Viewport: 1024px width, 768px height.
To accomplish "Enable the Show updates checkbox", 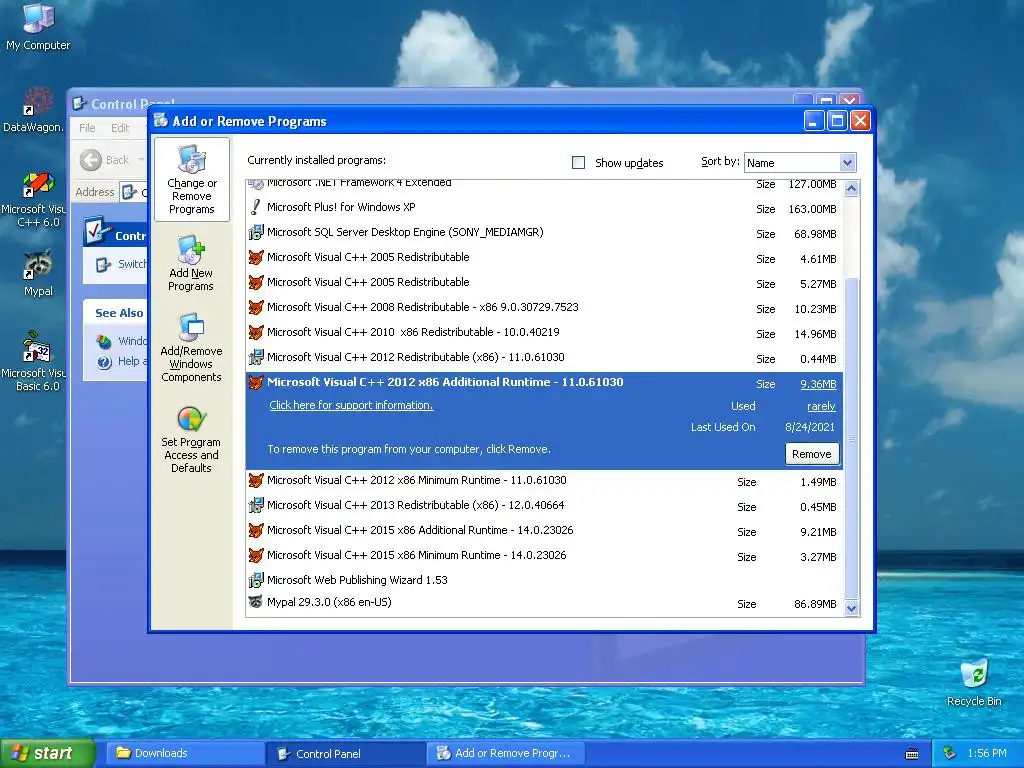I will point(579,163).
